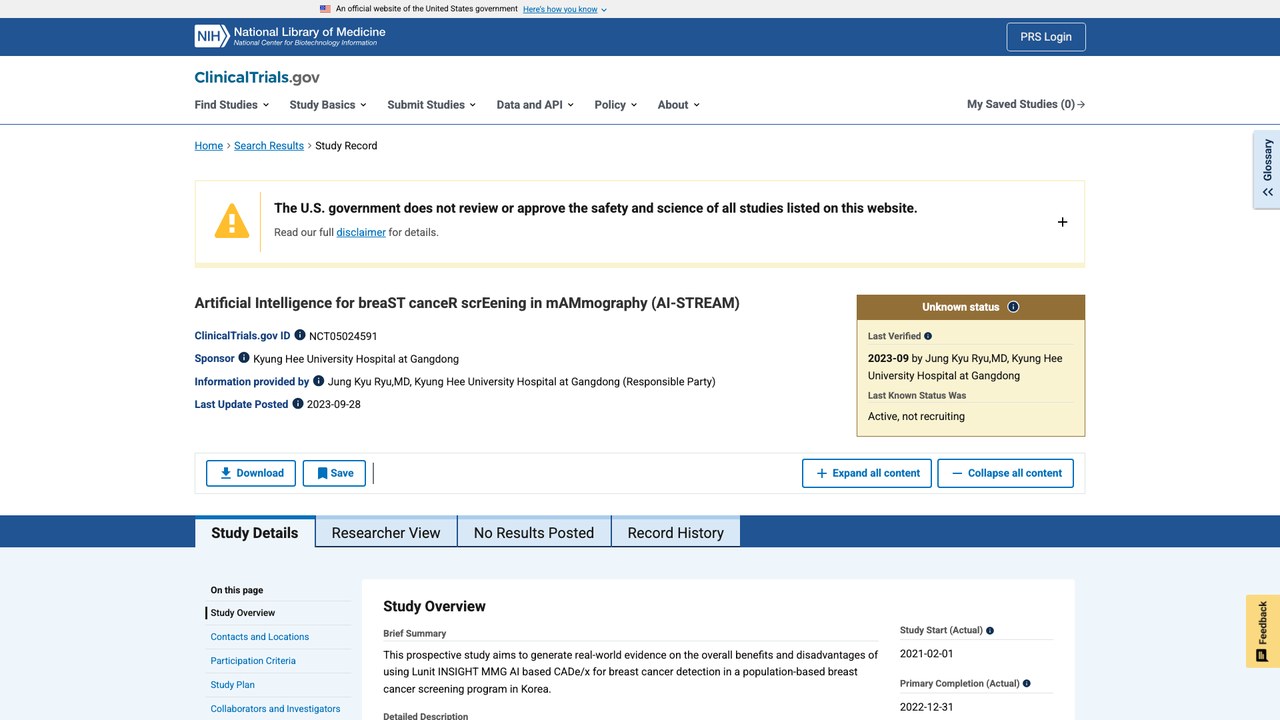Screen dimensions: 1280x720
Task: Click the ClinicalTrials.gov site logo
Action: pos(257,77)
